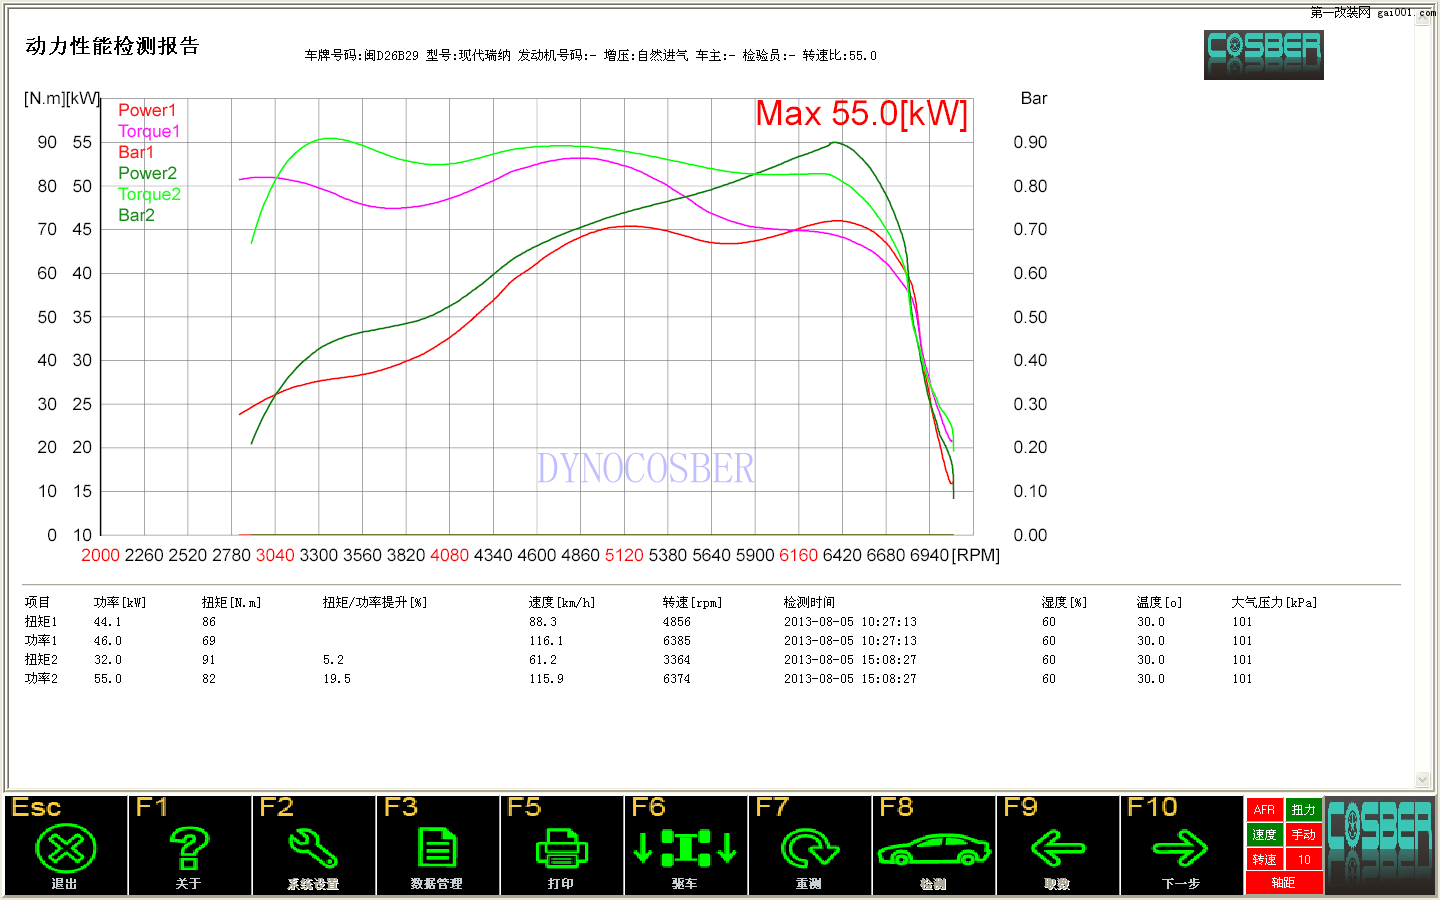
Task: Click the 扭矩[N.m] column header
Action: click(x=231, y=603)
